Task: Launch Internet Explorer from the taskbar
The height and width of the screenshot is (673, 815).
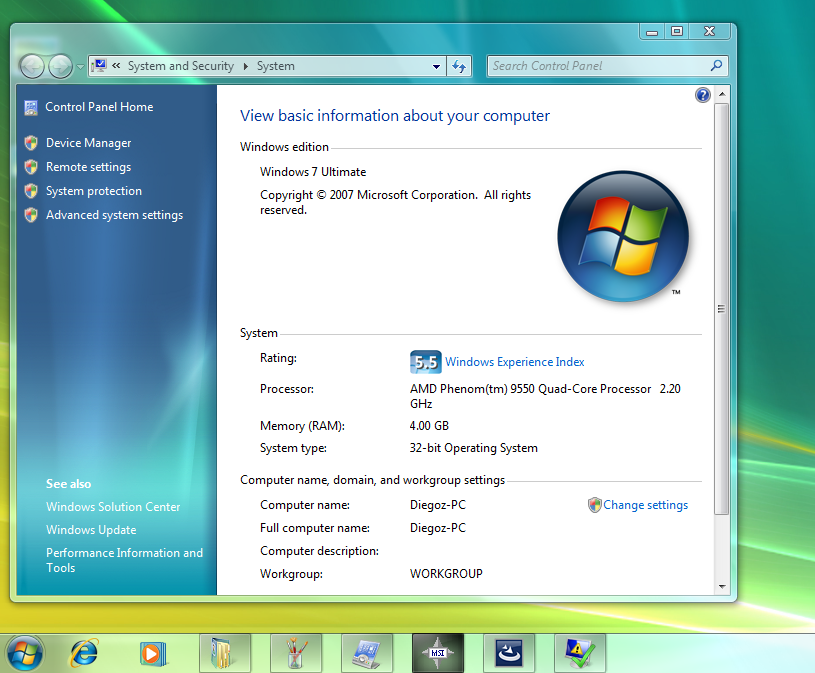Action: [84, 652]
